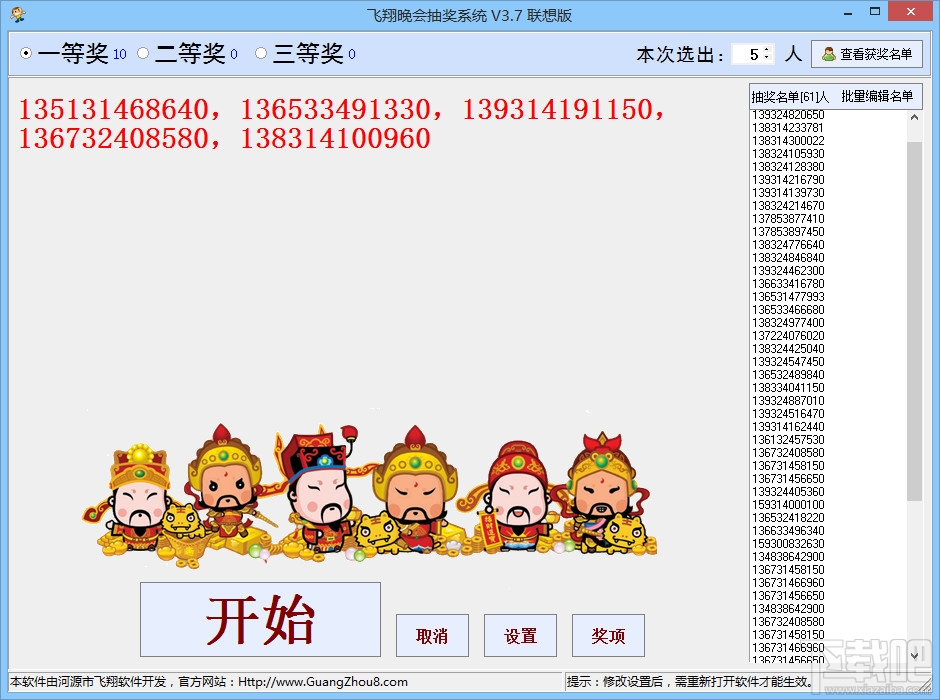Image resolution: width=940 pixels, height=700 pixels.
Task: Select list entry 137853897450
Action: click(x=788, y=232)
